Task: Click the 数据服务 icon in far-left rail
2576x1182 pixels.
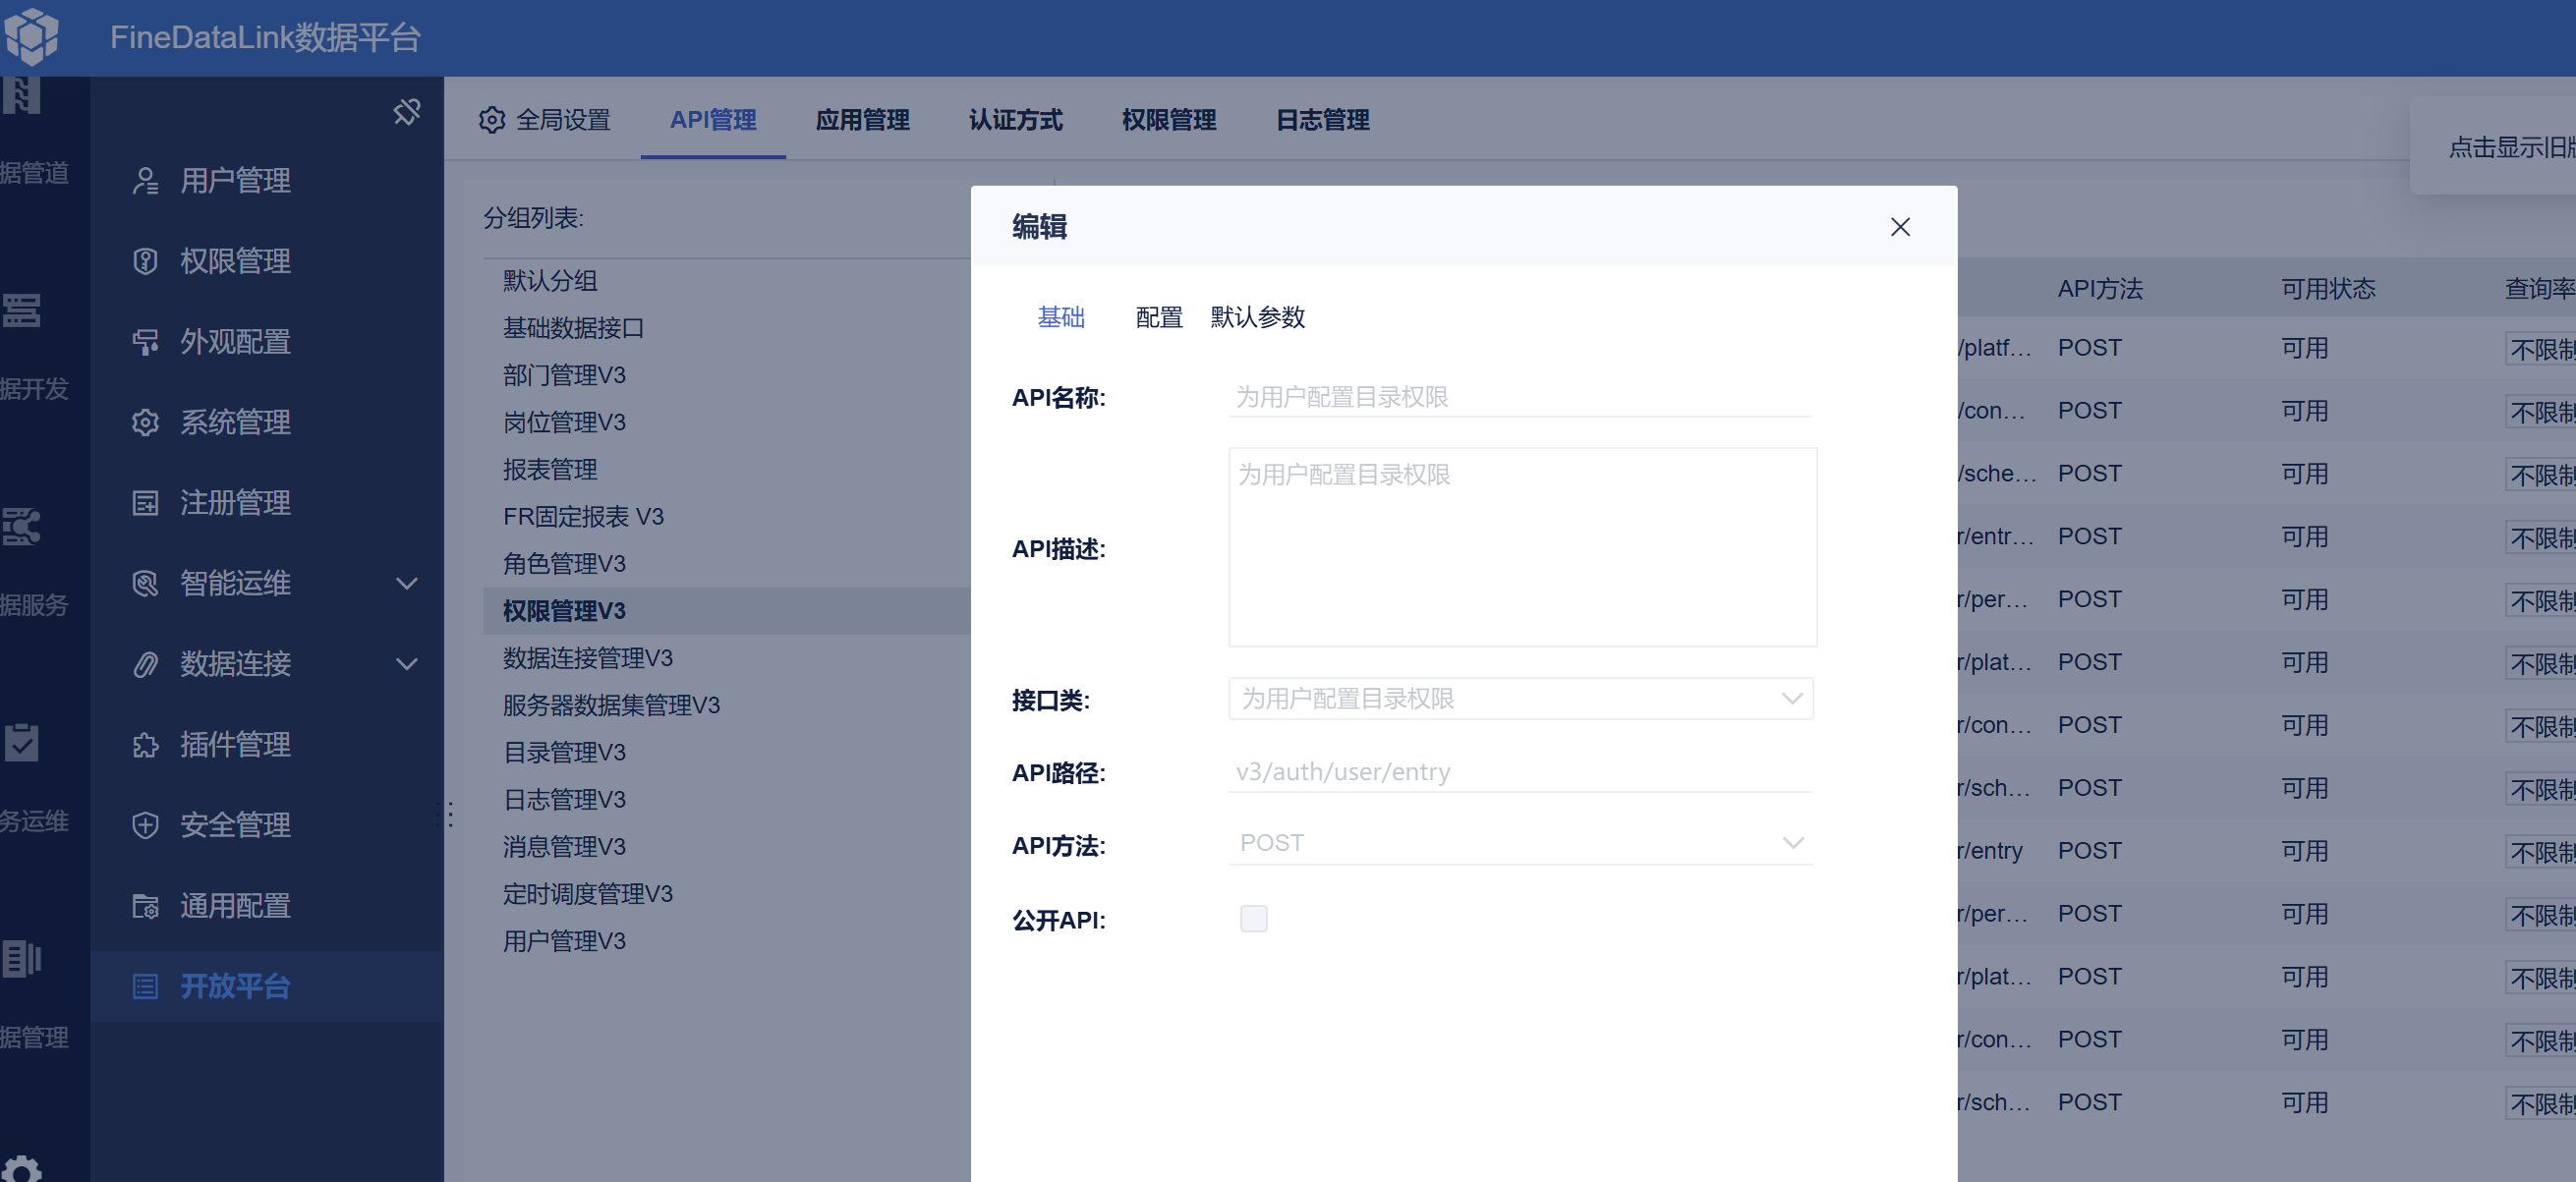Action: coord(22,527)
